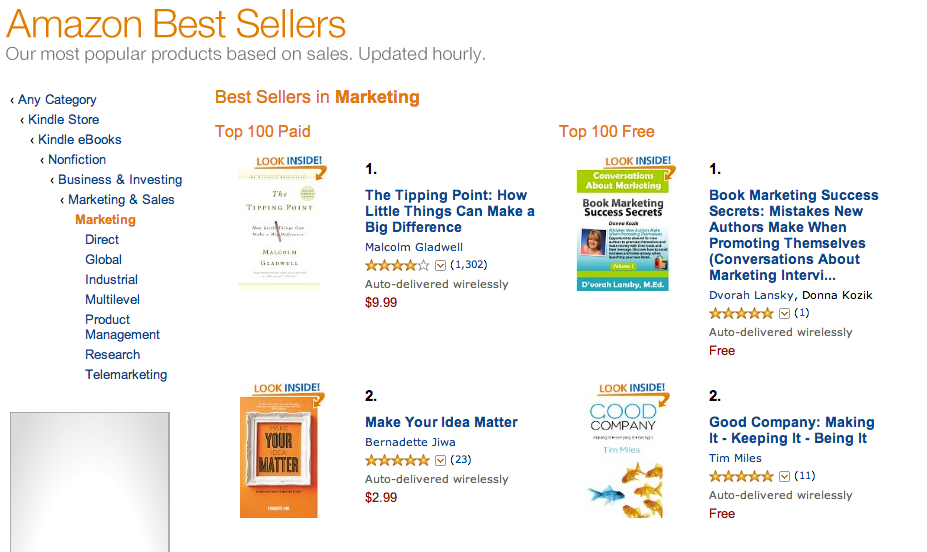Expand rating dropdown arrow beside 23 reviews
Viewport: 927px width, 552px height.
coord(440,460)
